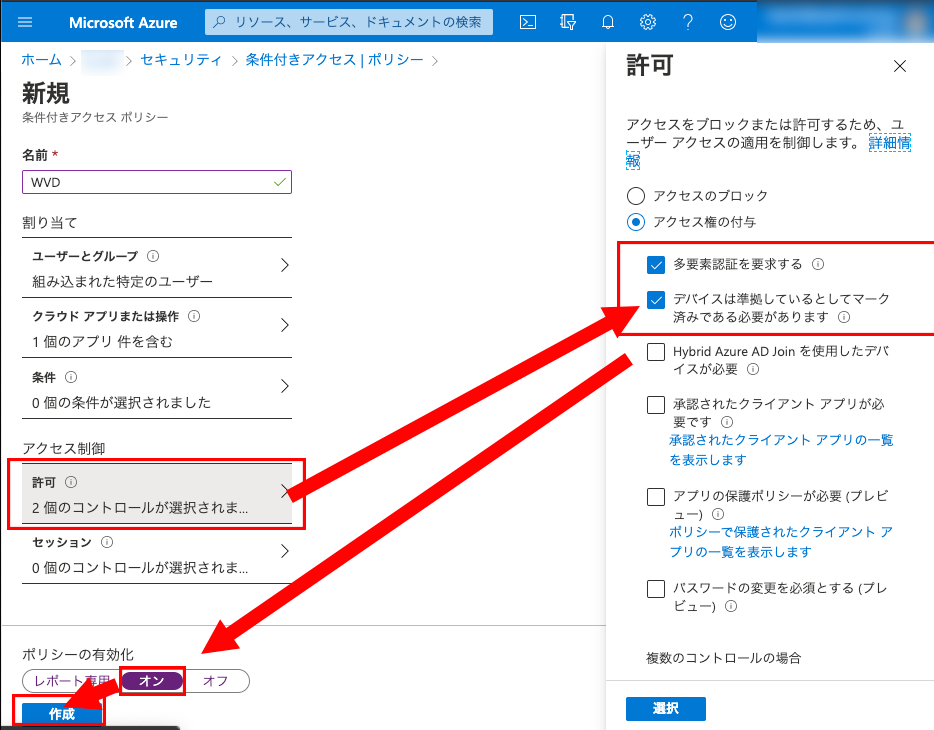Click the 選択 button
Screen dimensions: 934x730
point(665,708)
